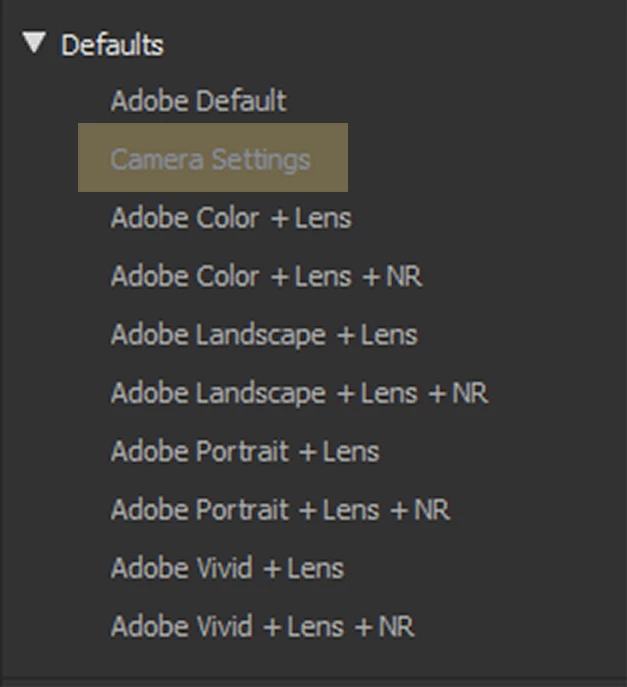
Task: Select Adobe Landscape + Lens preset
Action: 264,334
